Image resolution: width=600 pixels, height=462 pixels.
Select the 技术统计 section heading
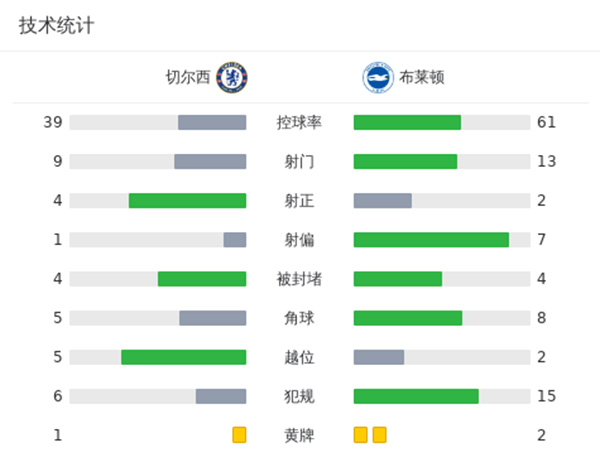click(x=56, y=26)
